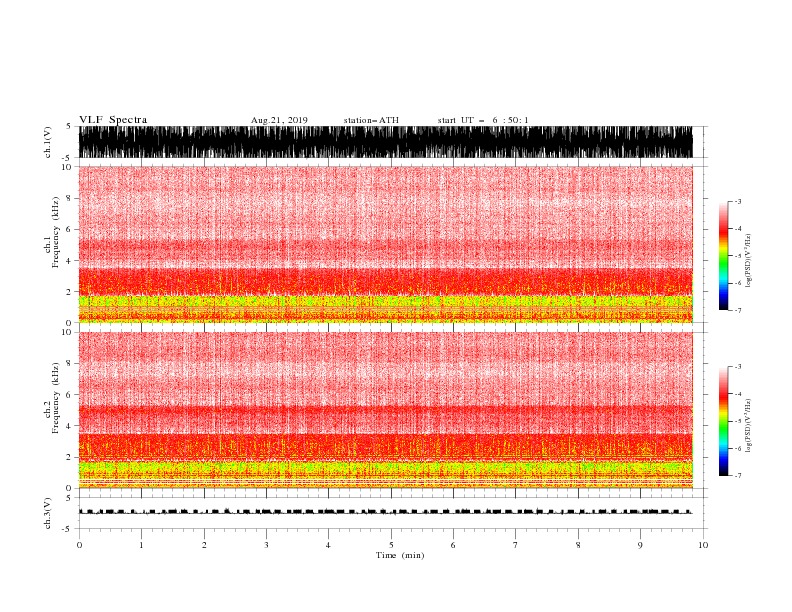Click the "2" tick on the time axis
Image resolution: width=792 pixels, height=612 pixels.
point(204,545)
